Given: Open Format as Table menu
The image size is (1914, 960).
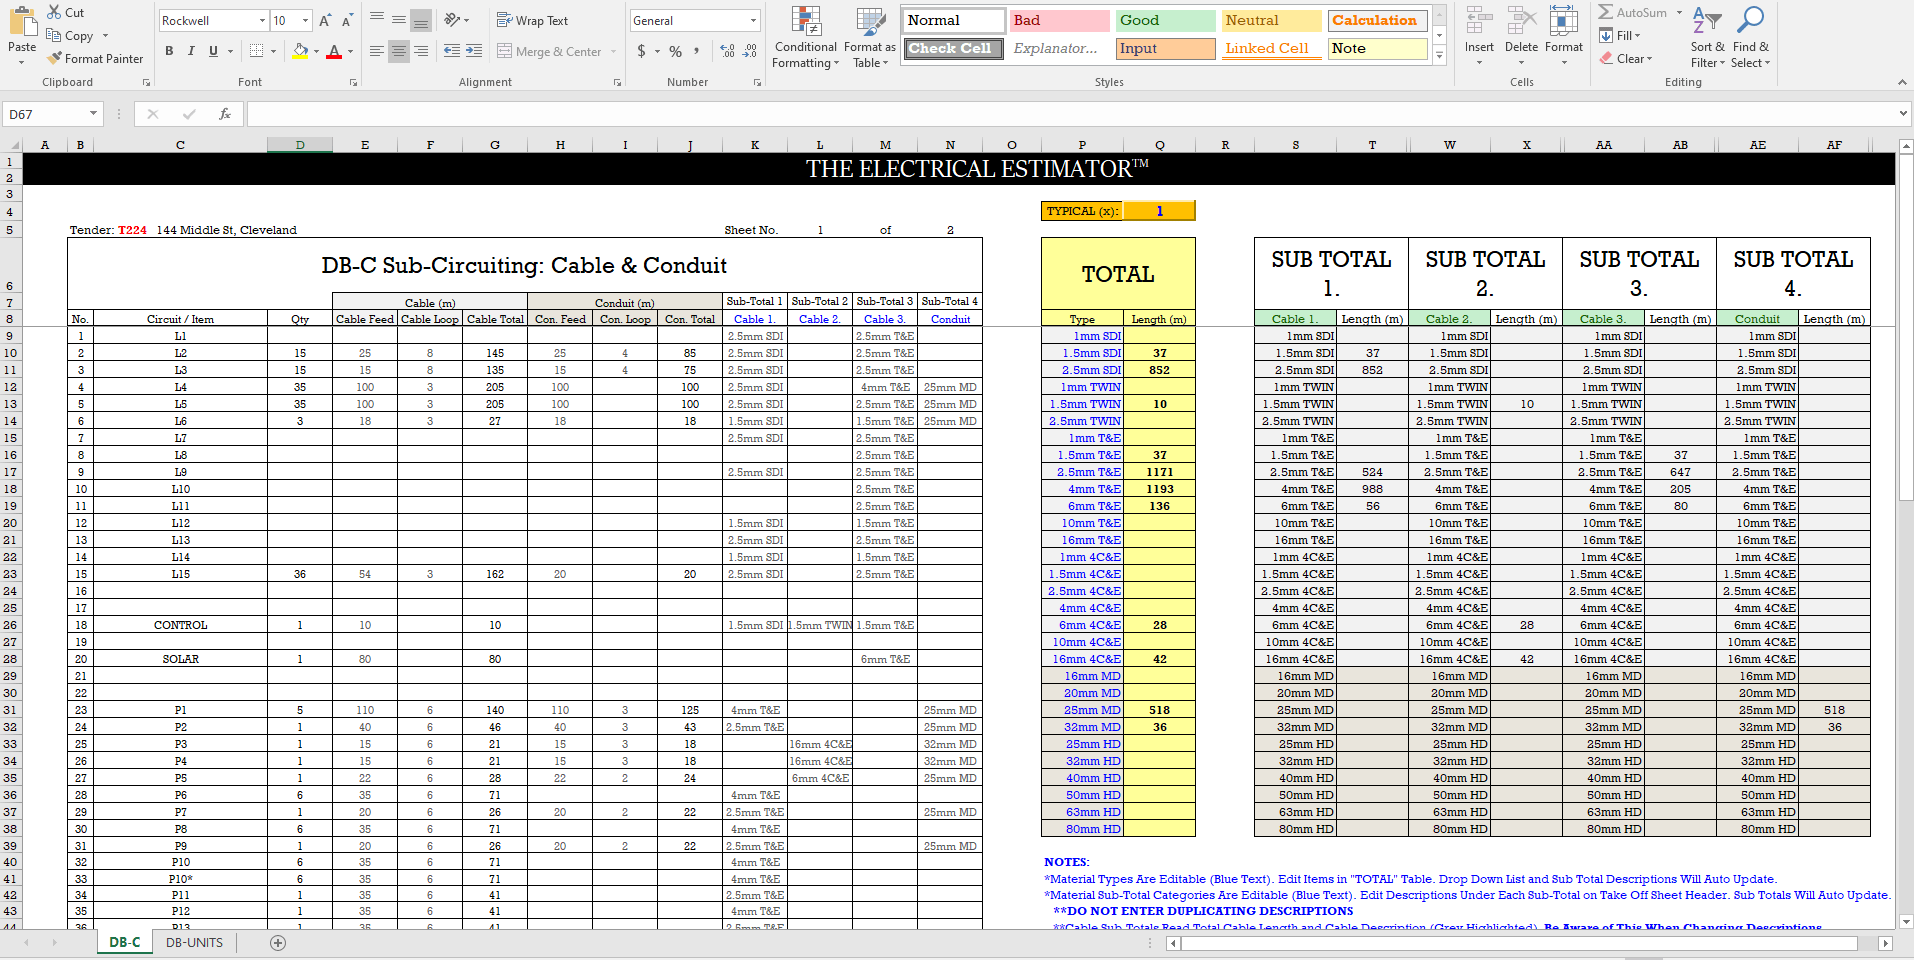Looking at the screenshot, I should [x=870, y=38].
